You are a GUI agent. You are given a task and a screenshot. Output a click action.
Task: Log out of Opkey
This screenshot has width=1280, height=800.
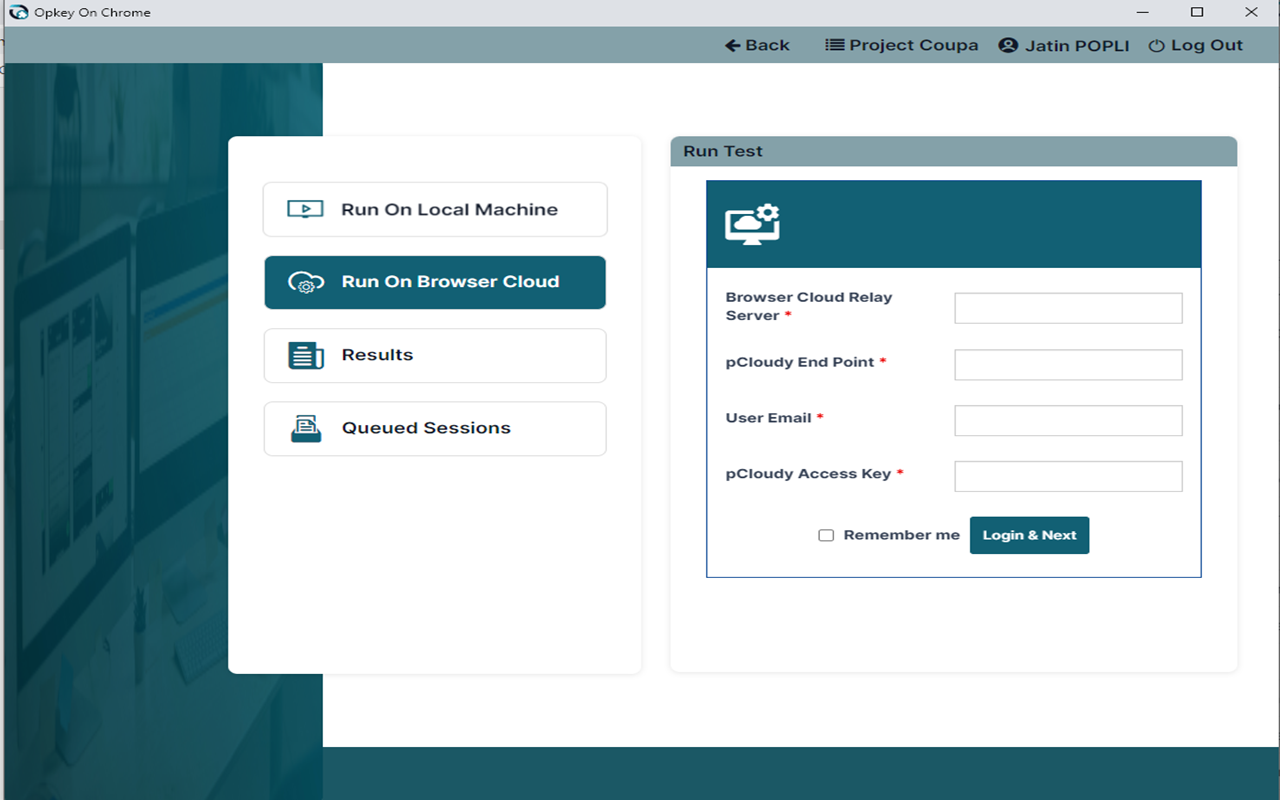[x=1195, y=45]
